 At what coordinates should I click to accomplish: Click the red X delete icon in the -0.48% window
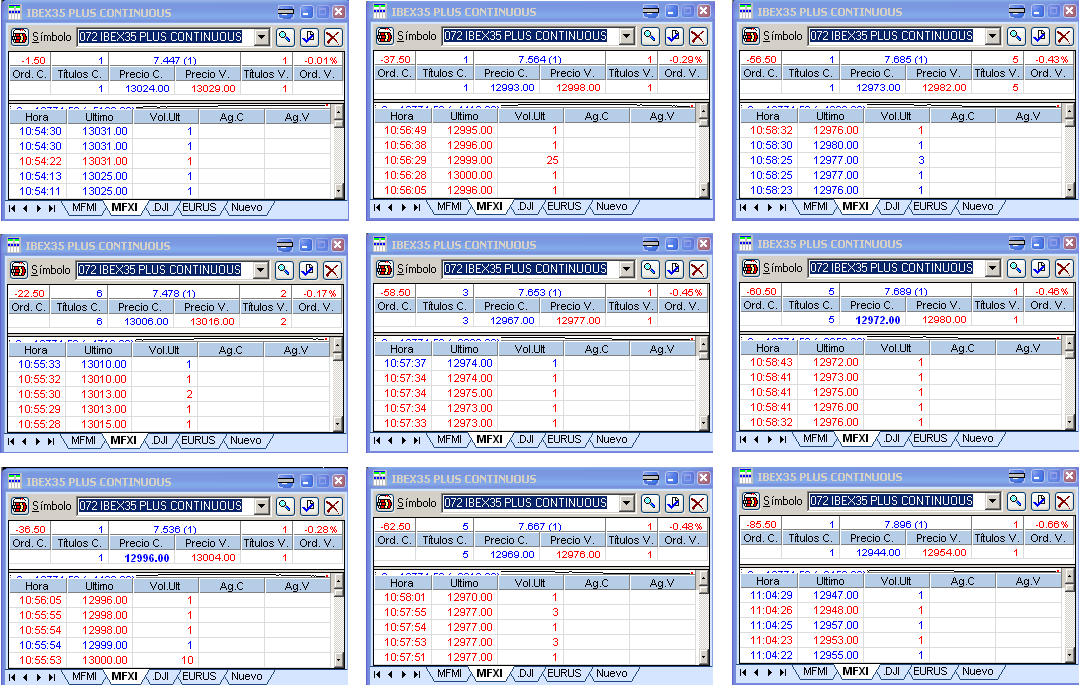[x=698, y=503]
